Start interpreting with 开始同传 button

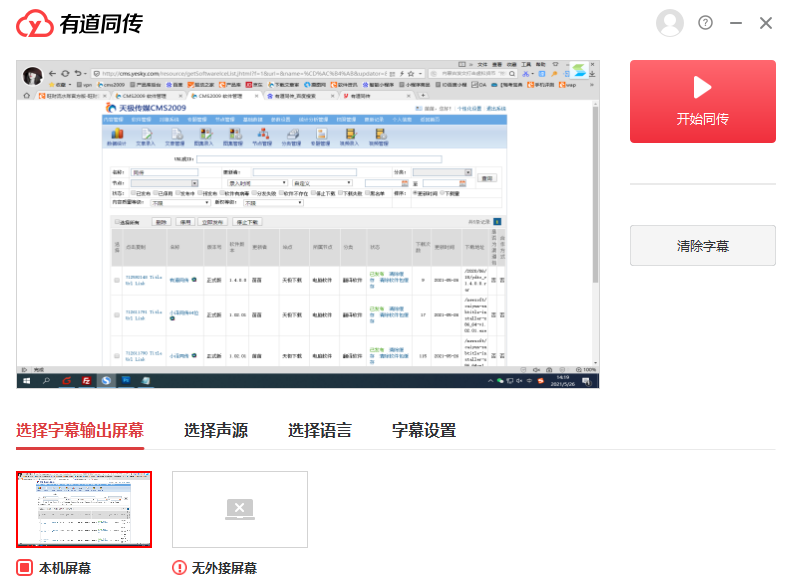(x=702, y=102)
